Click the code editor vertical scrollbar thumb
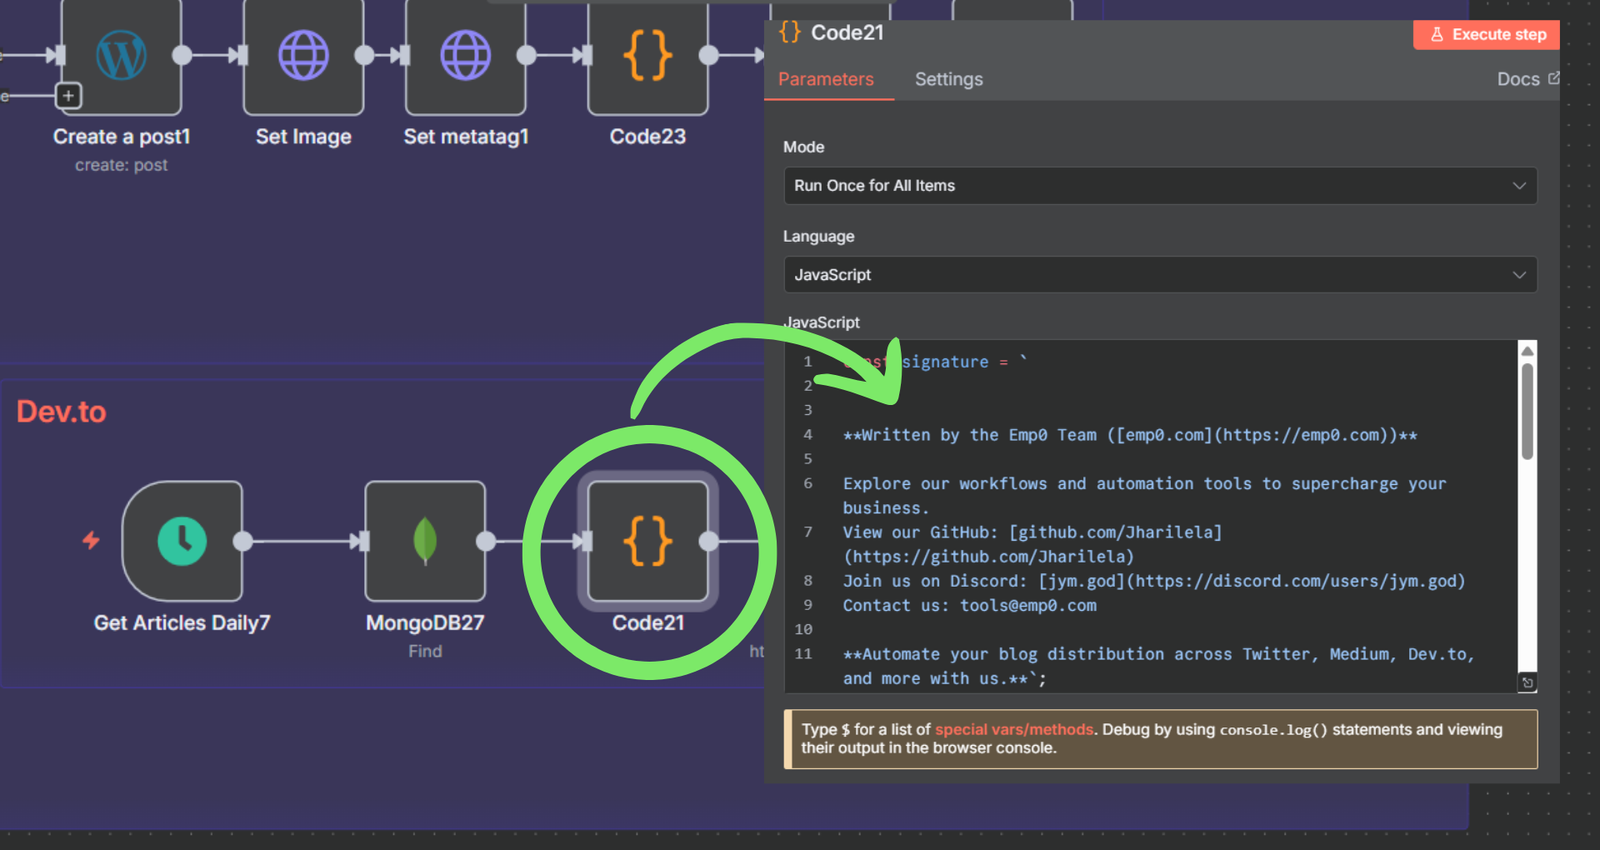This screenshot has height=850, width=1600. tap(1527, 412)
